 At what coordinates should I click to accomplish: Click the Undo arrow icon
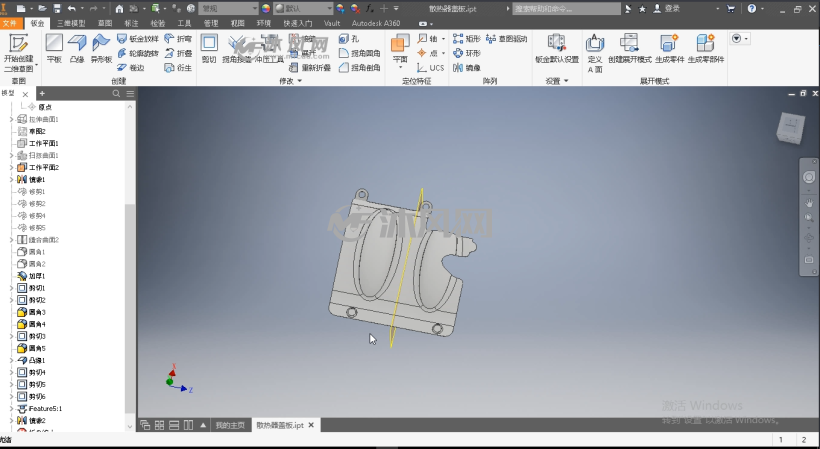pyautogui.click(x=72, y=8)
